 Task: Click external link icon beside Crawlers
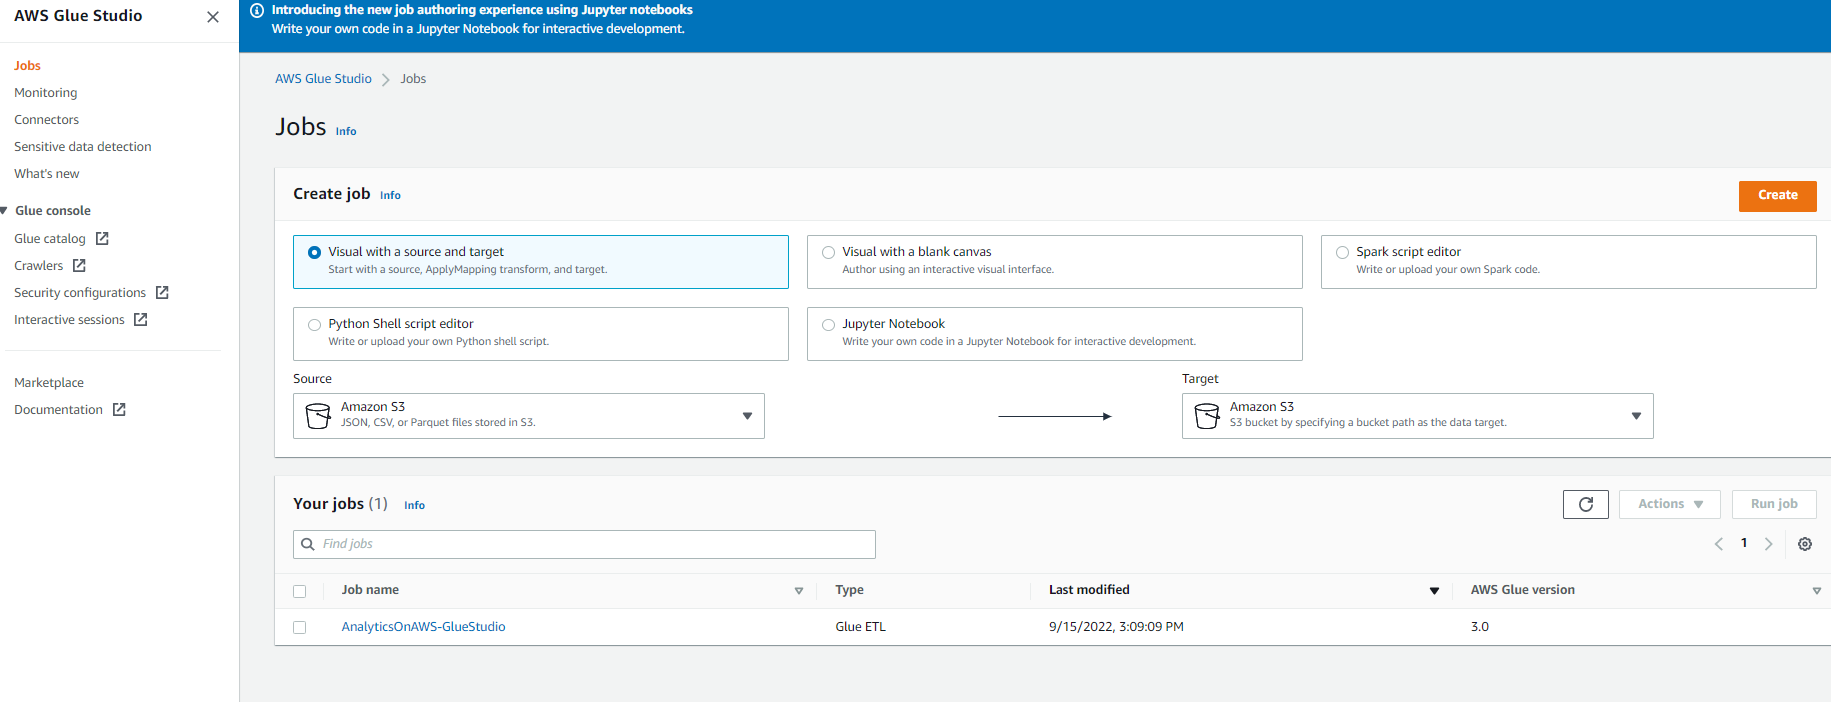pos(79,265)
